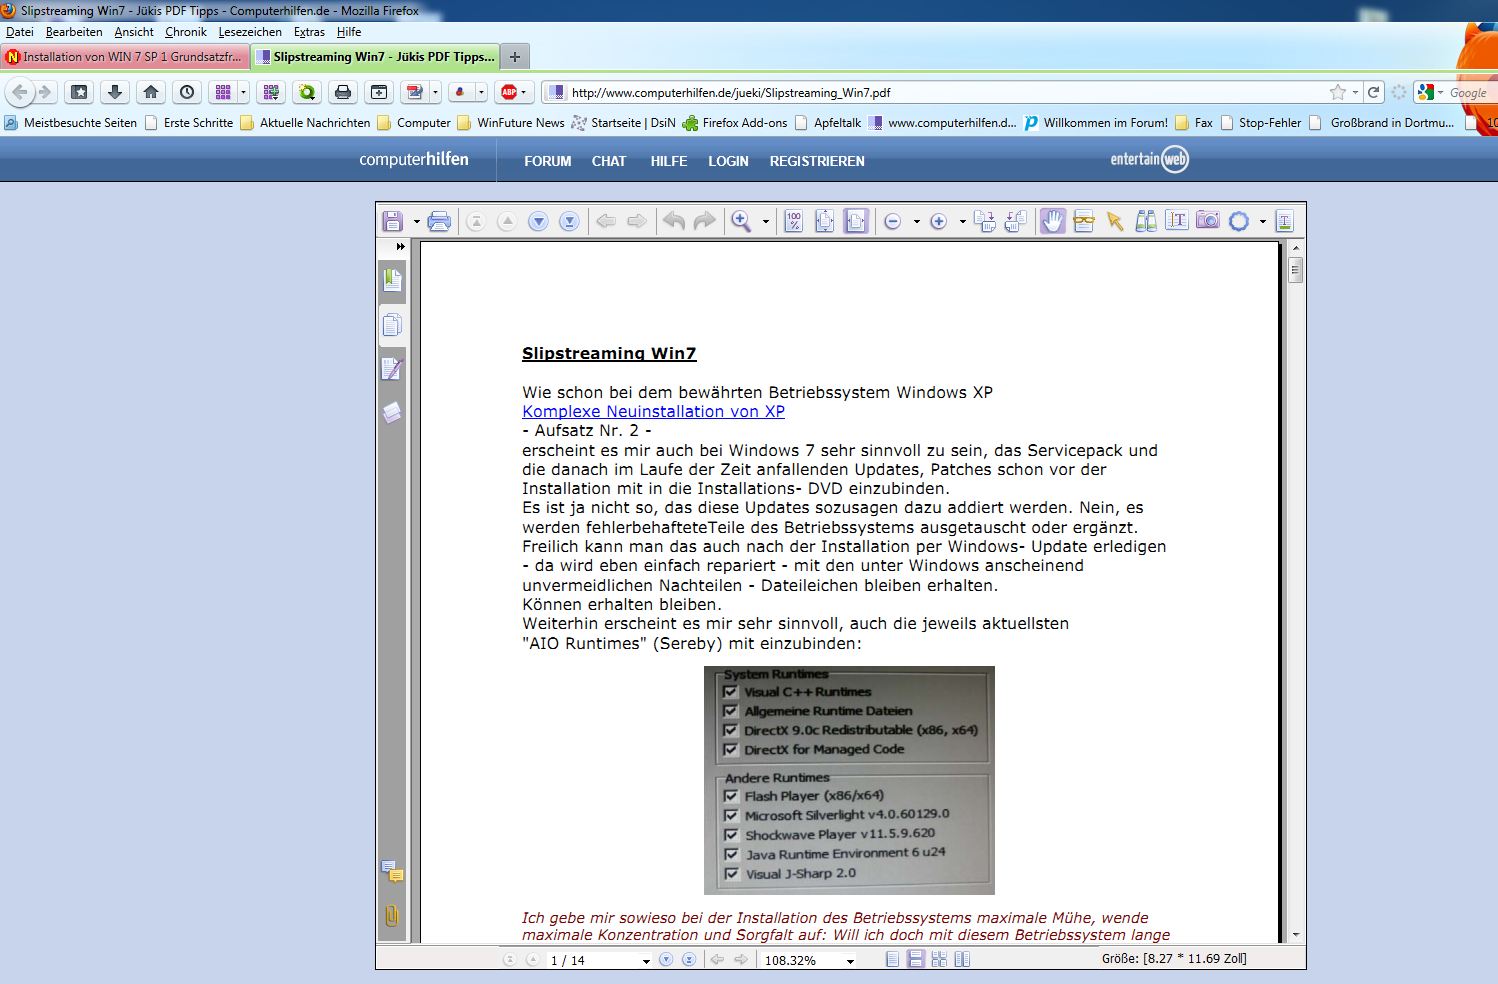Image resolution: width=1498 pixels, height=984 pixels.
Task: Select the arrow selection tool in the PDF toolbar
Action: tap(1115, 221)
